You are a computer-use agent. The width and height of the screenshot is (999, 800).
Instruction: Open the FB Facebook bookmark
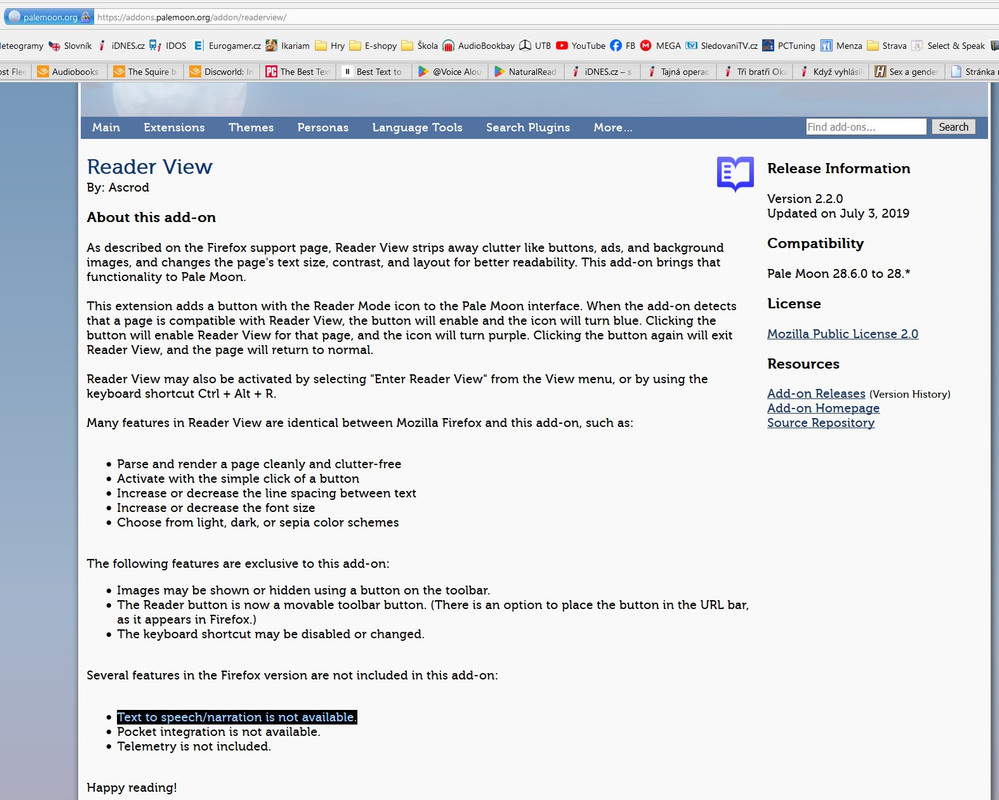622,46
